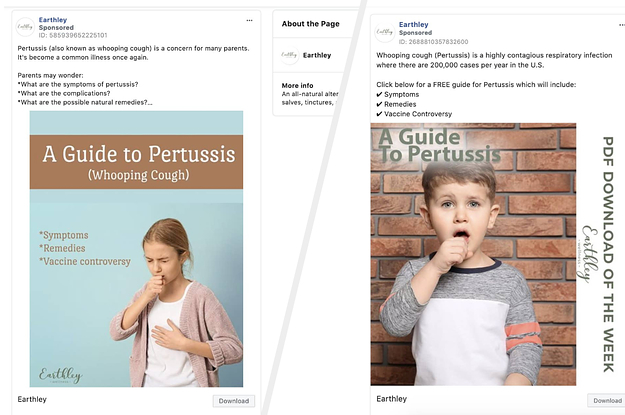The width and height of the screenshot is (625, 415).
Task: Open the three-dot menu on the right ad
Action: point(610,24)
